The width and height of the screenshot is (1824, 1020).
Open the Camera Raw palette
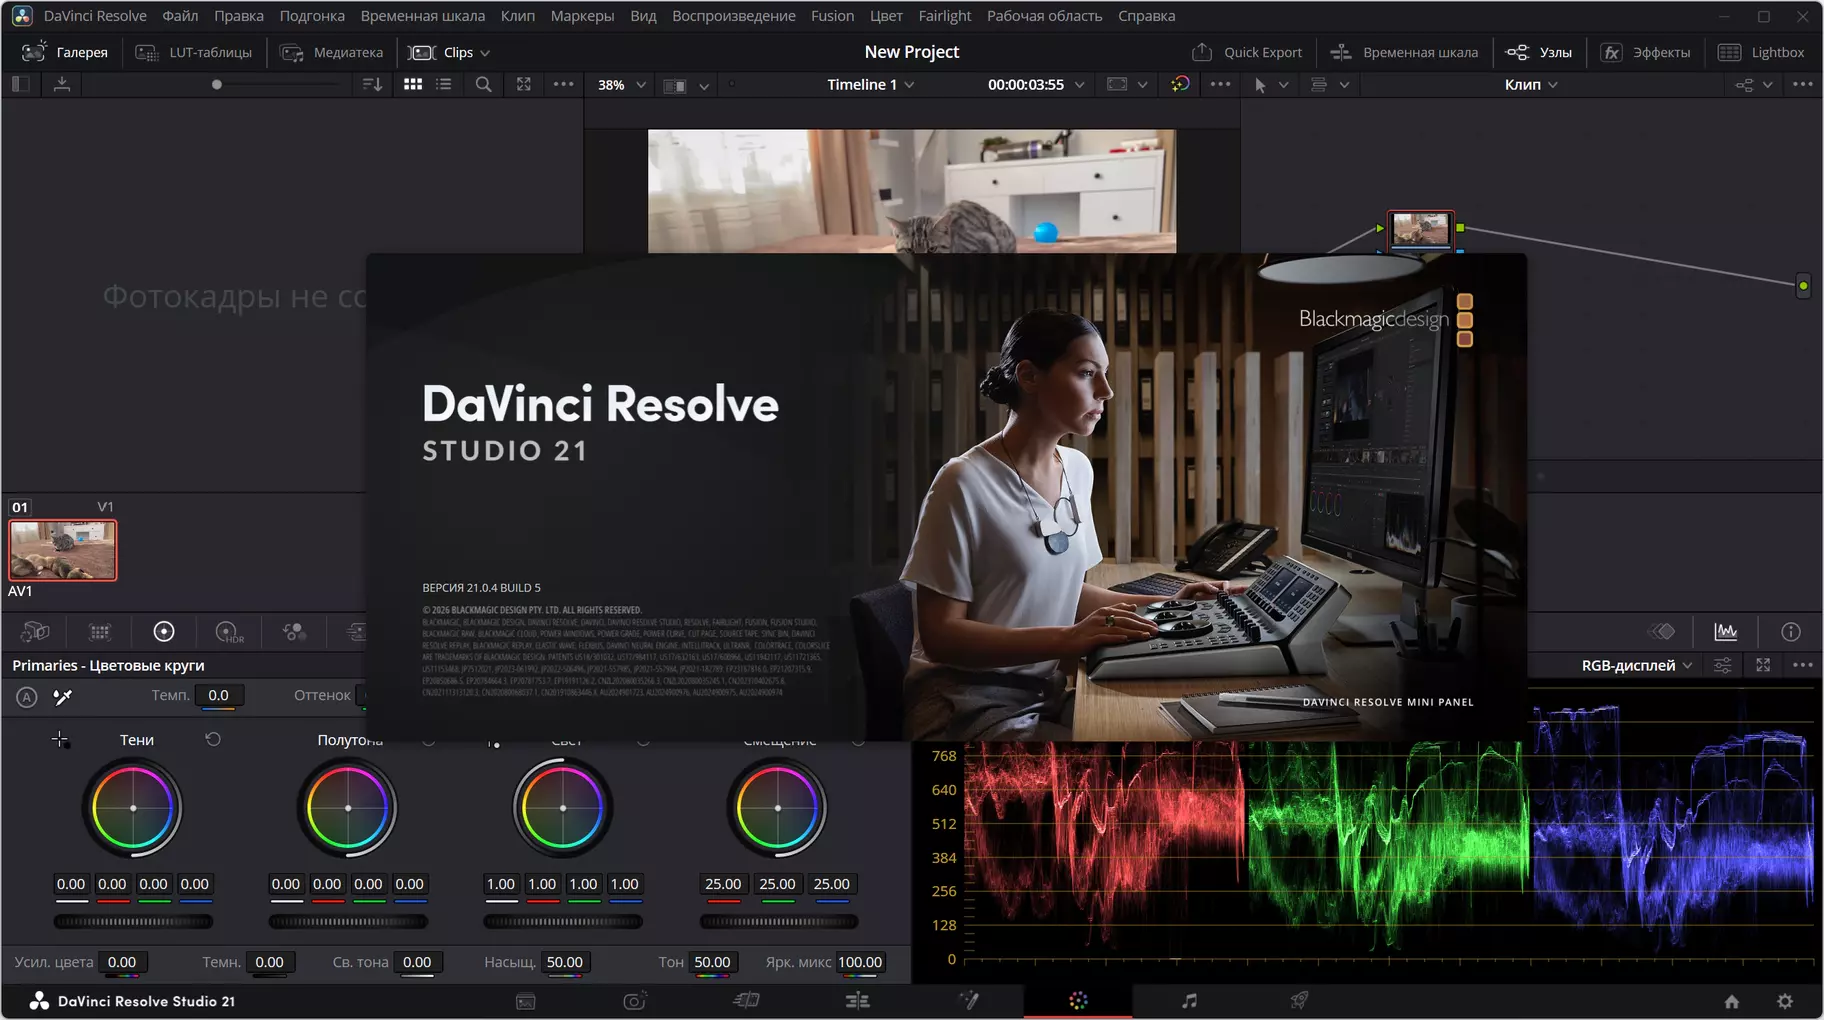coord(35,632)
